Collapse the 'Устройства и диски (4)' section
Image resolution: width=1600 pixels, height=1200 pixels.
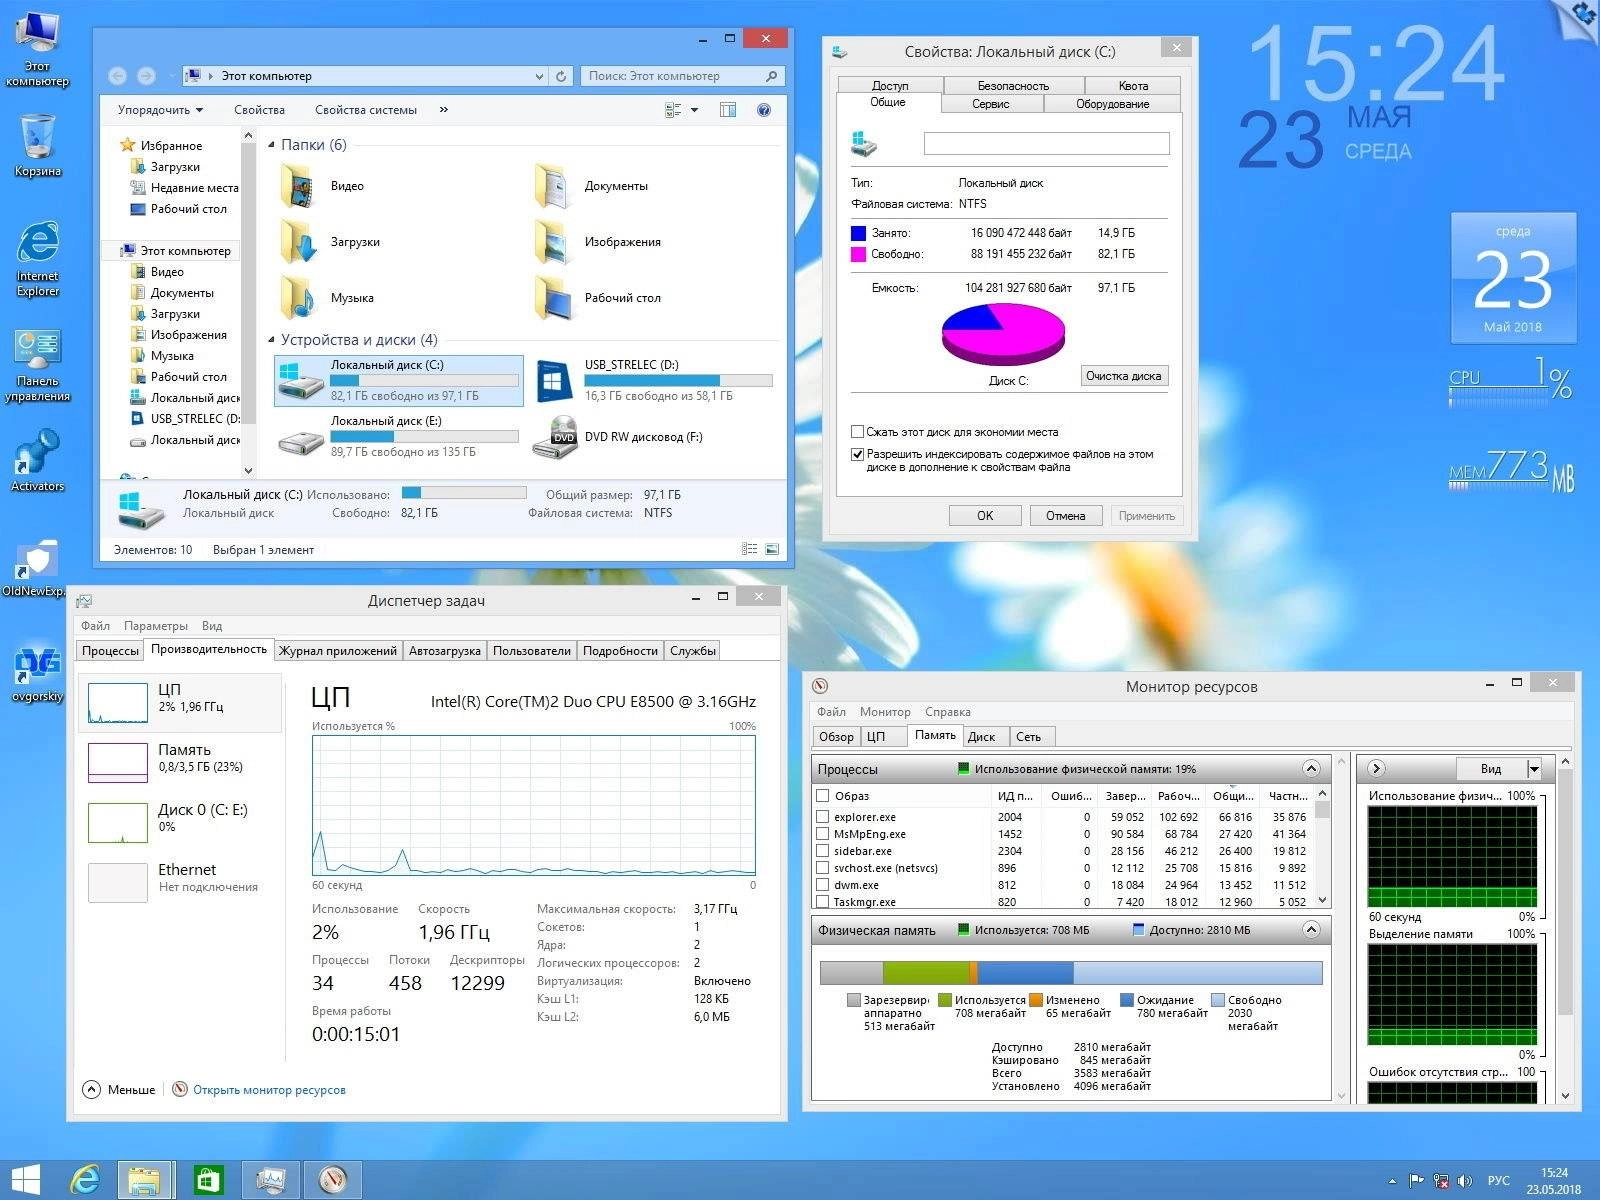point(272,340)
